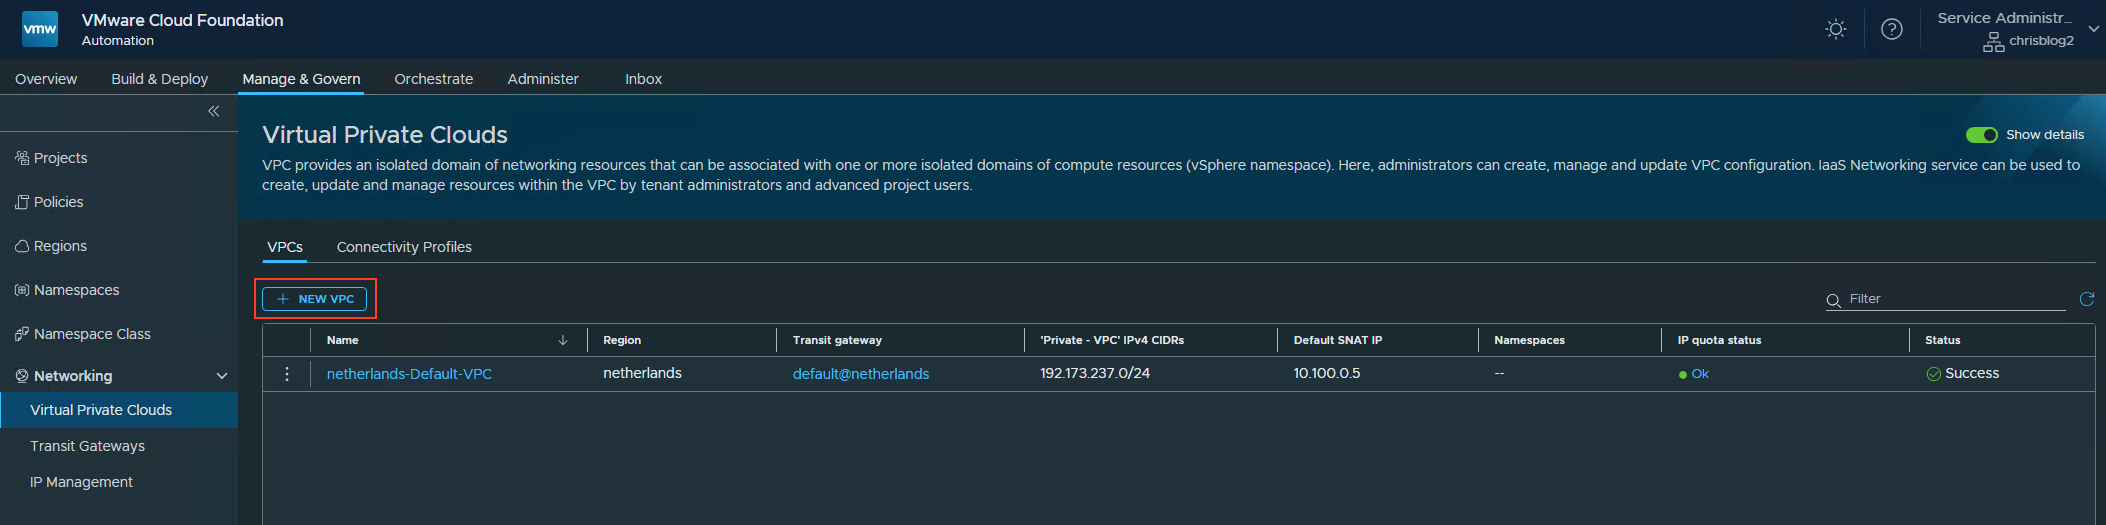Click the Namespaces sidebar icon
The width and height of the screenshot is (2106, 525).
(x=22, y=290)
